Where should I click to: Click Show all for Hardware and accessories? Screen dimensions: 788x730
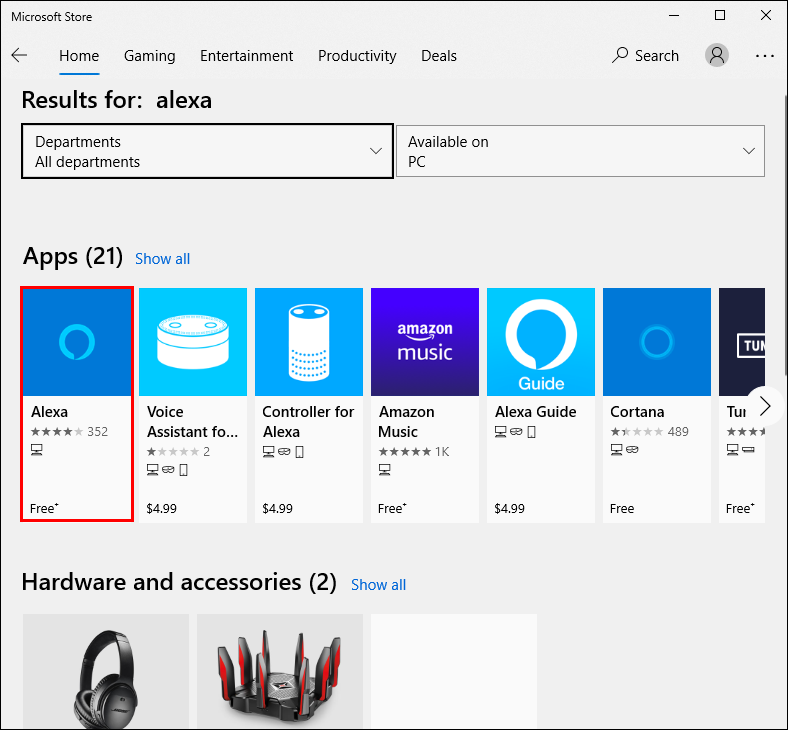click(x=378, y=585)
